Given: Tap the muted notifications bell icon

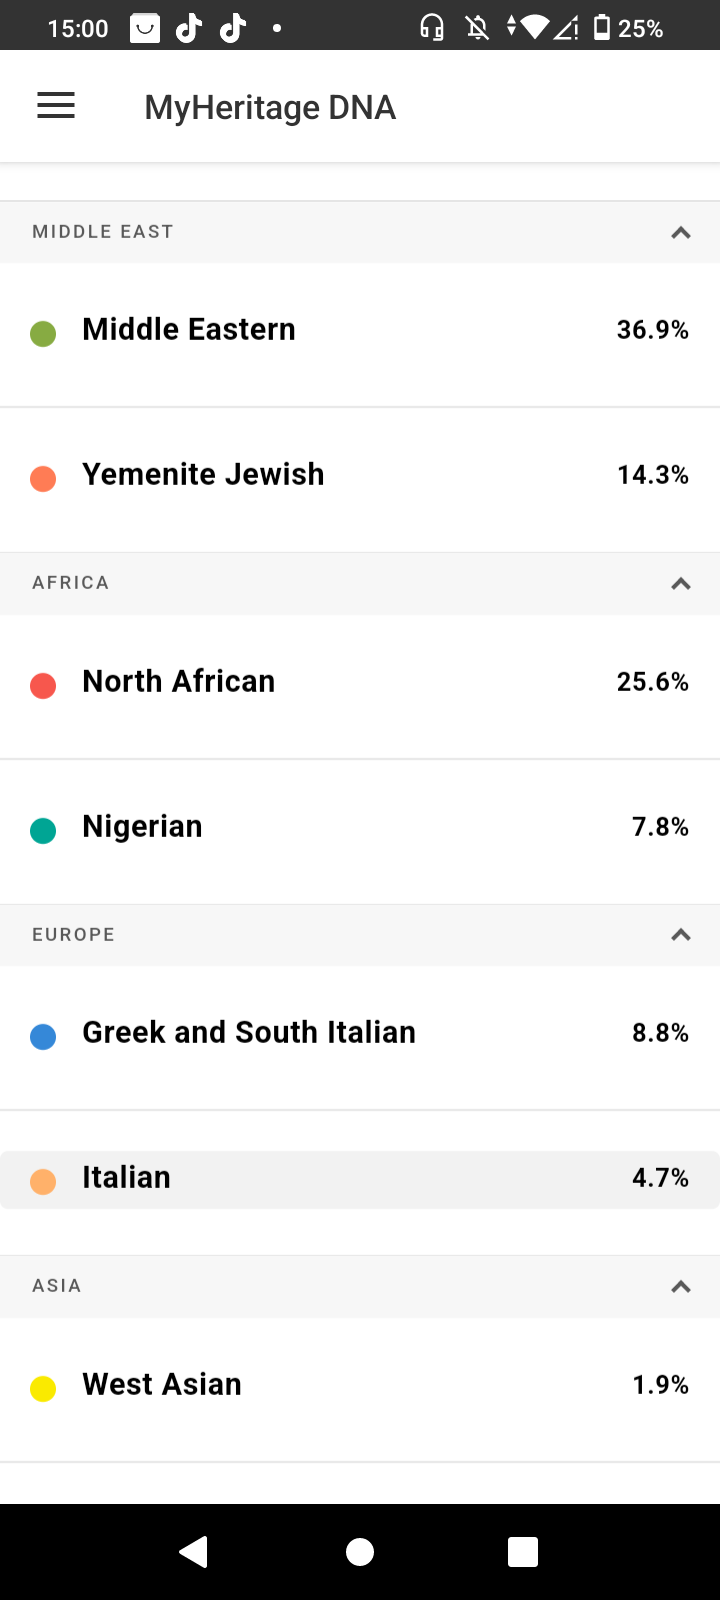Looking at the screenshot, I should click(478, 28).
